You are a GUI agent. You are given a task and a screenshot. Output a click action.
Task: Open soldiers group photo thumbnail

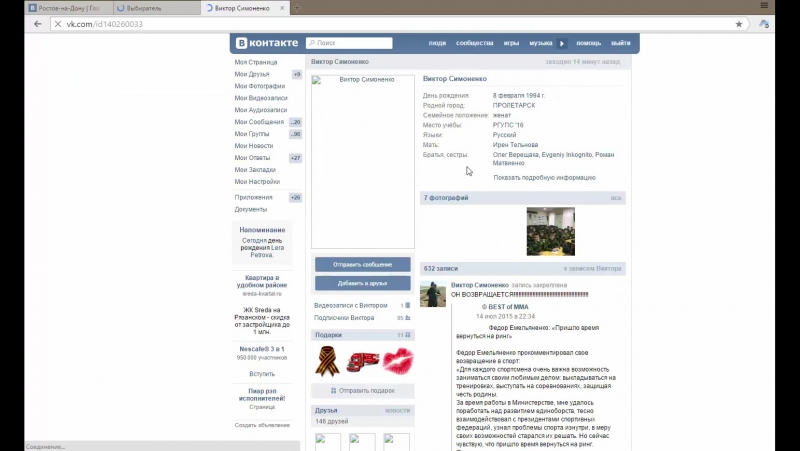coord(551,231)
